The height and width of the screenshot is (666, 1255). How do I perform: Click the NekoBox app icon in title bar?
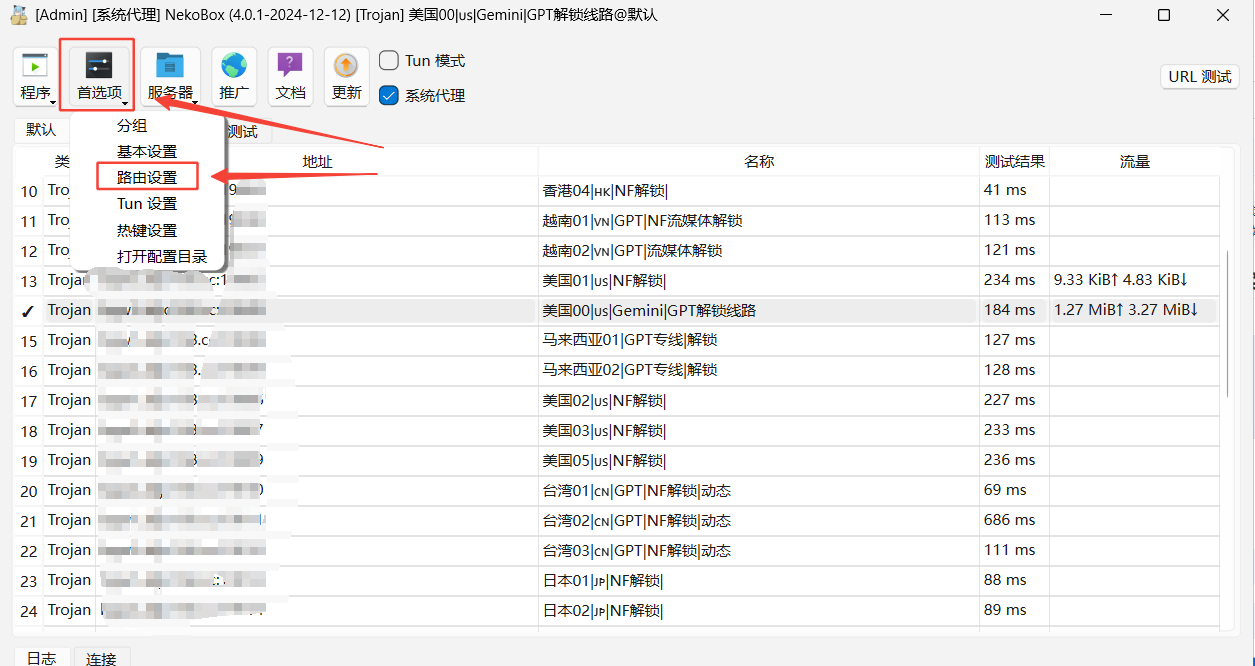pos(18,15)
